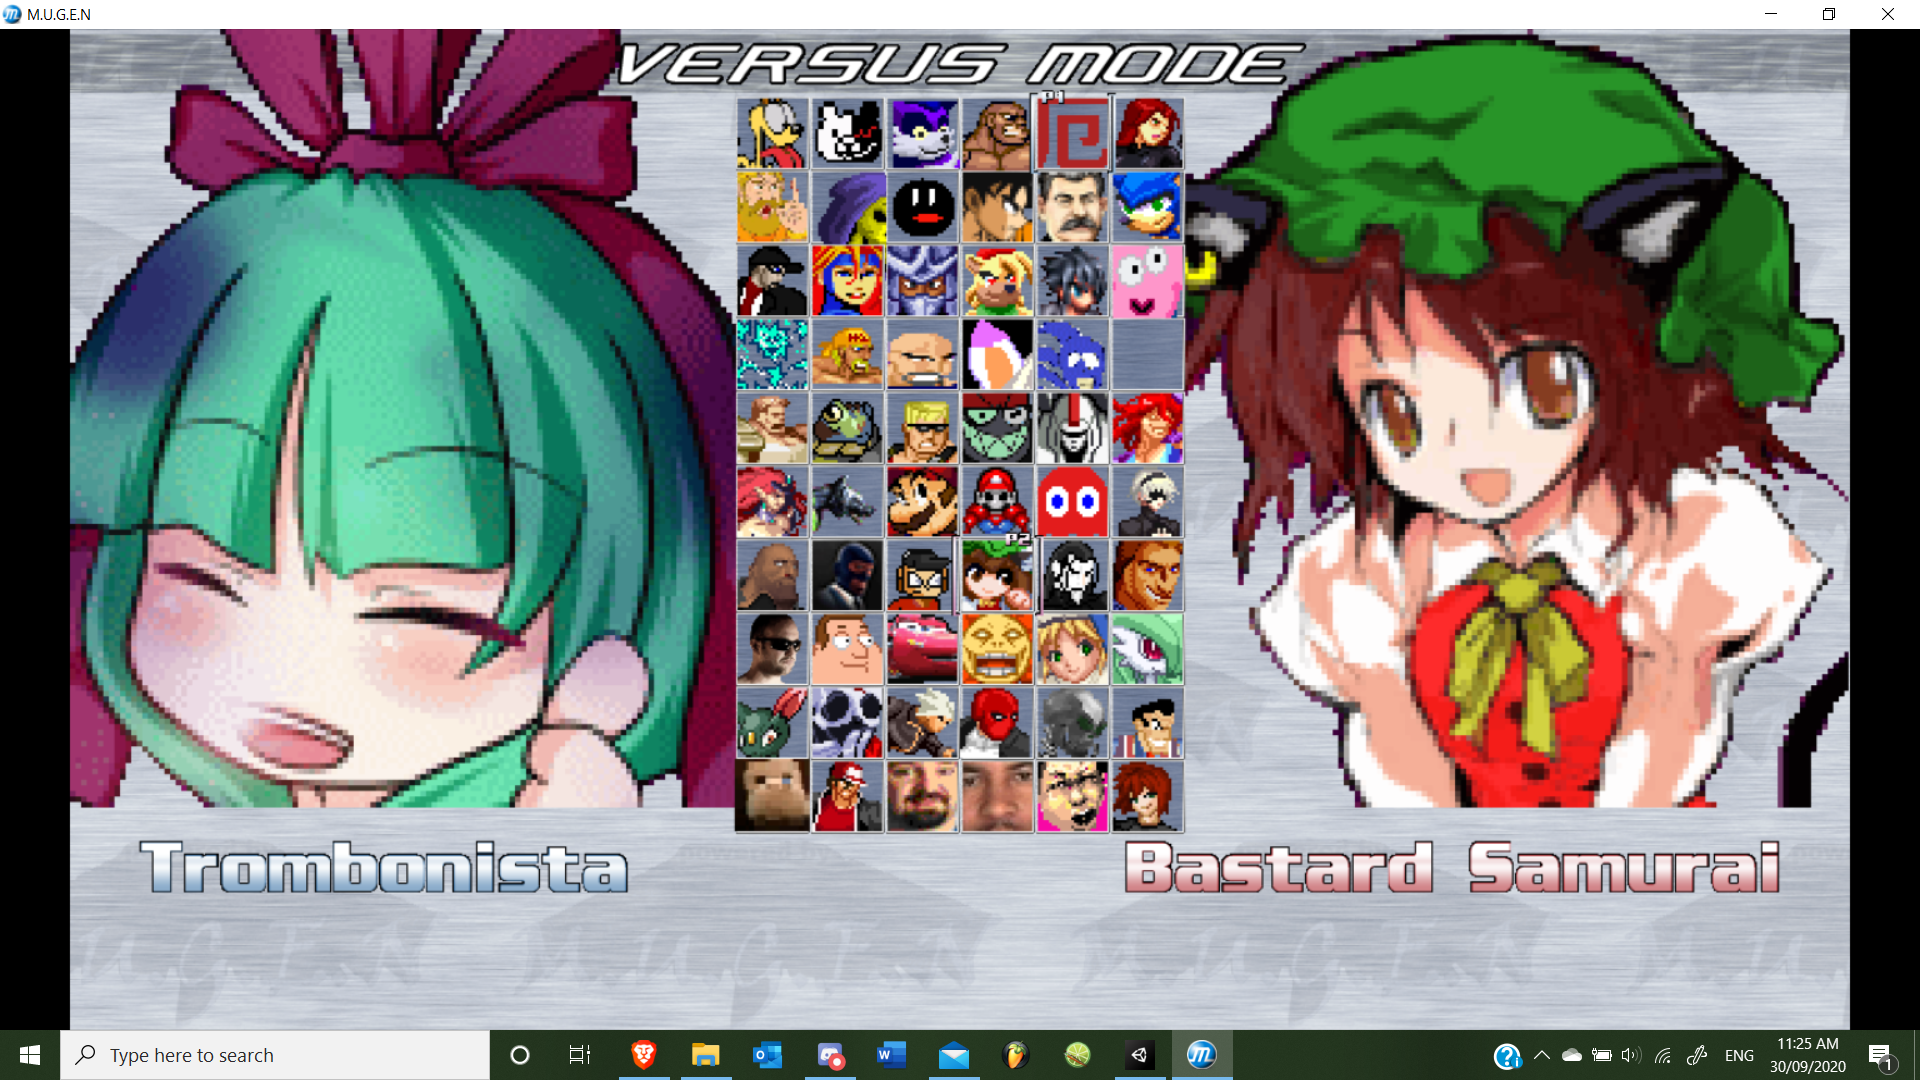The width and height of the screenshot is (1920, 1080).
Task: Select the green grinning face with red hair
Action: click(997, 429)
